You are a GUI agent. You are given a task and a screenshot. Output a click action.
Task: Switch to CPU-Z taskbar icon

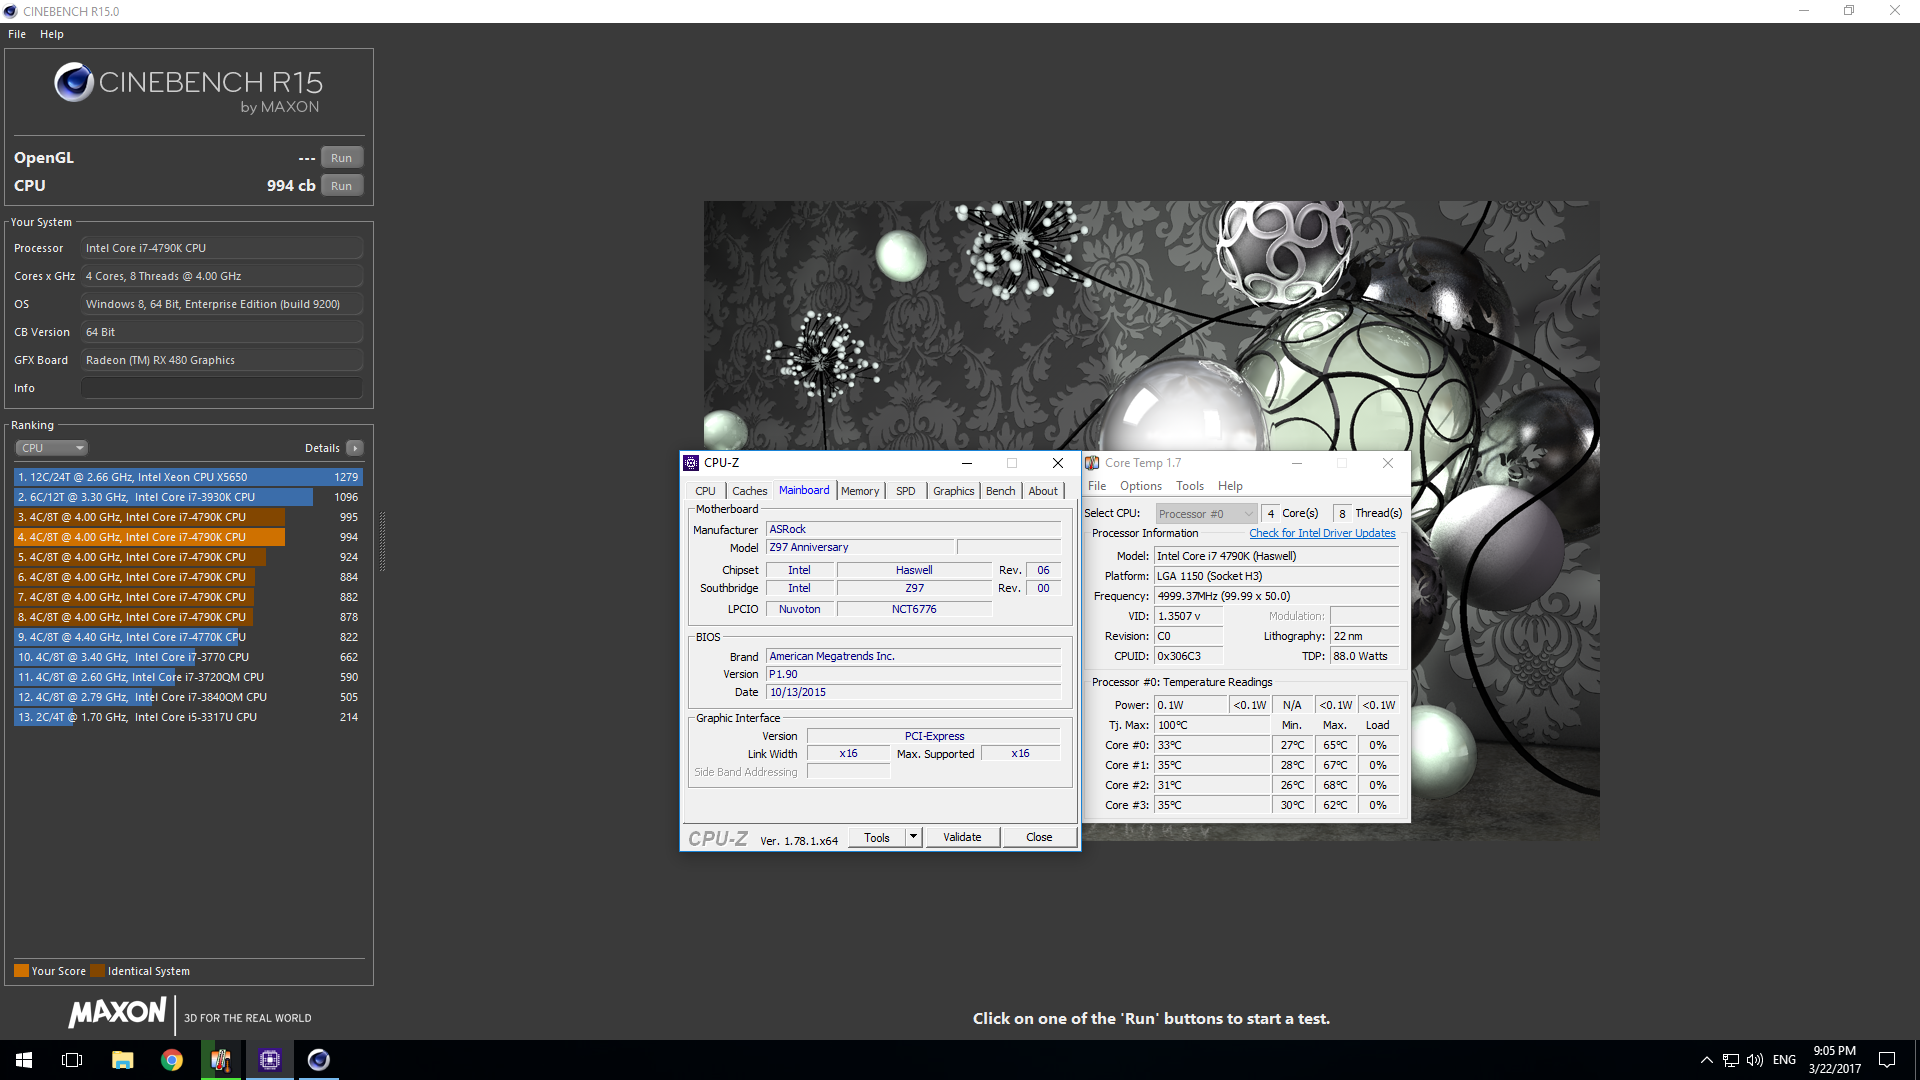270,1060
